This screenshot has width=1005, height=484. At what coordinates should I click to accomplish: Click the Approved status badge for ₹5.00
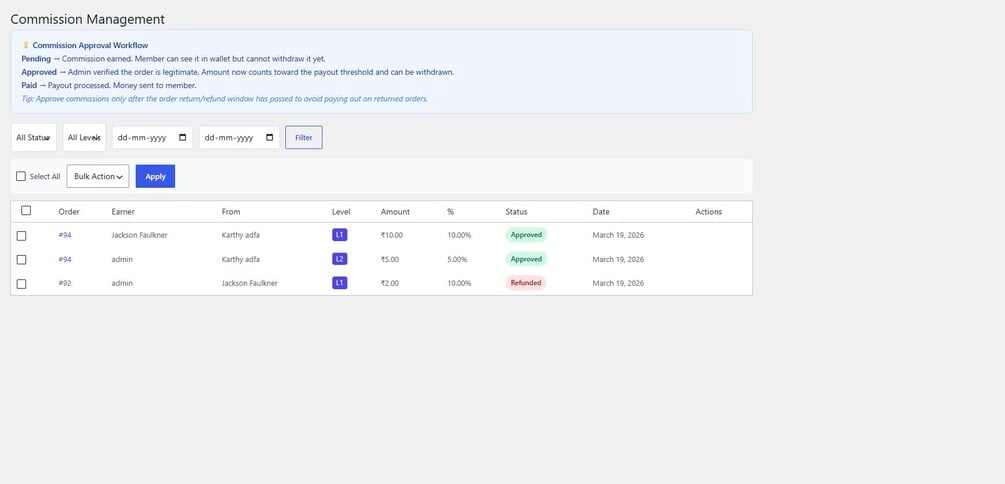point(526,259)
